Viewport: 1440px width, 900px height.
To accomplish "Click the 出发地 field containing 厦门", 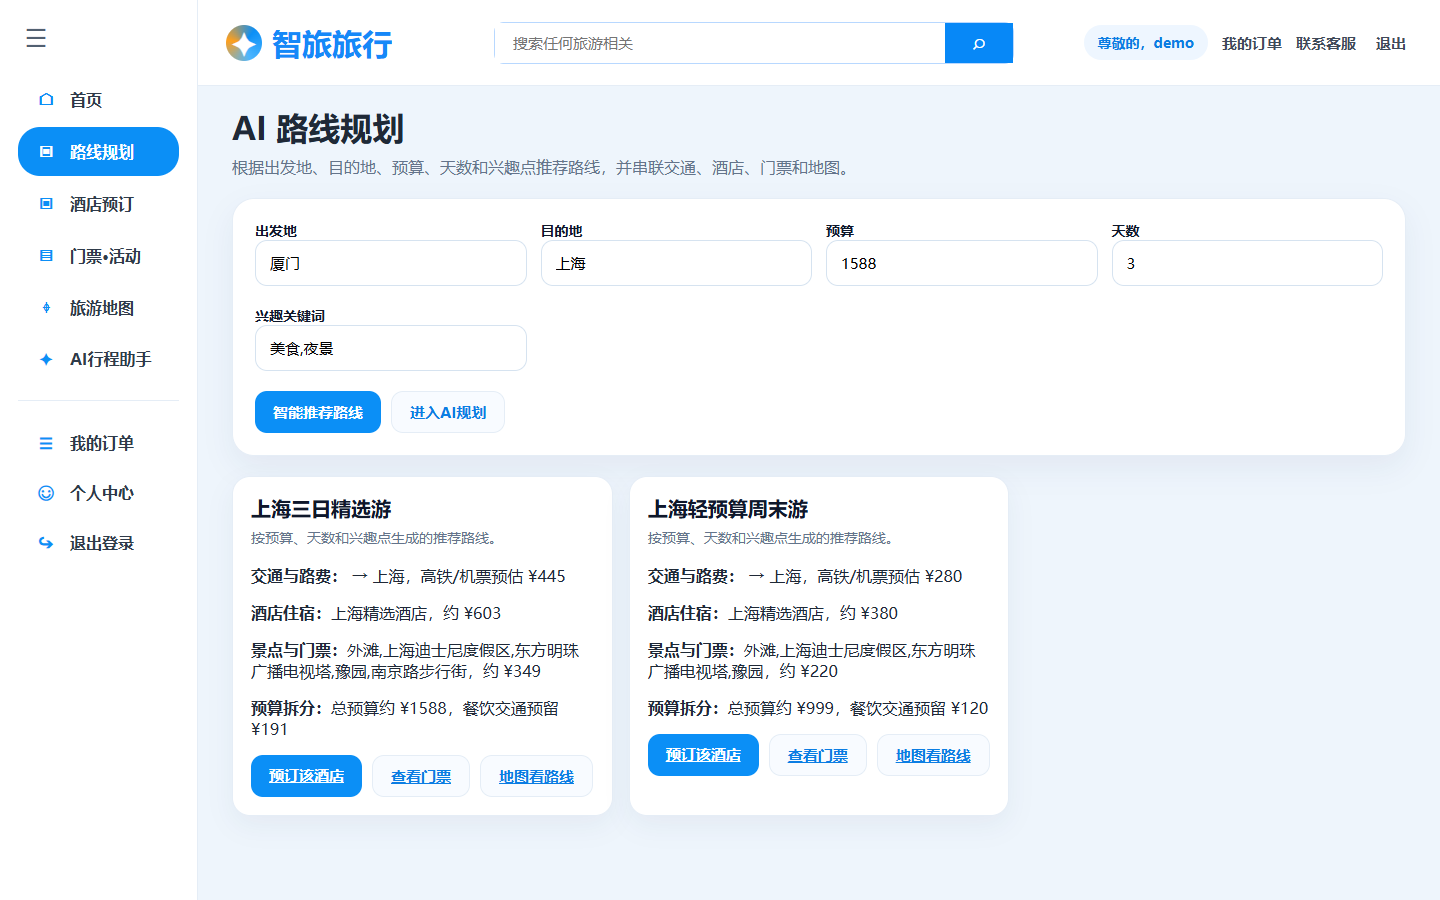I will point(390,263).
